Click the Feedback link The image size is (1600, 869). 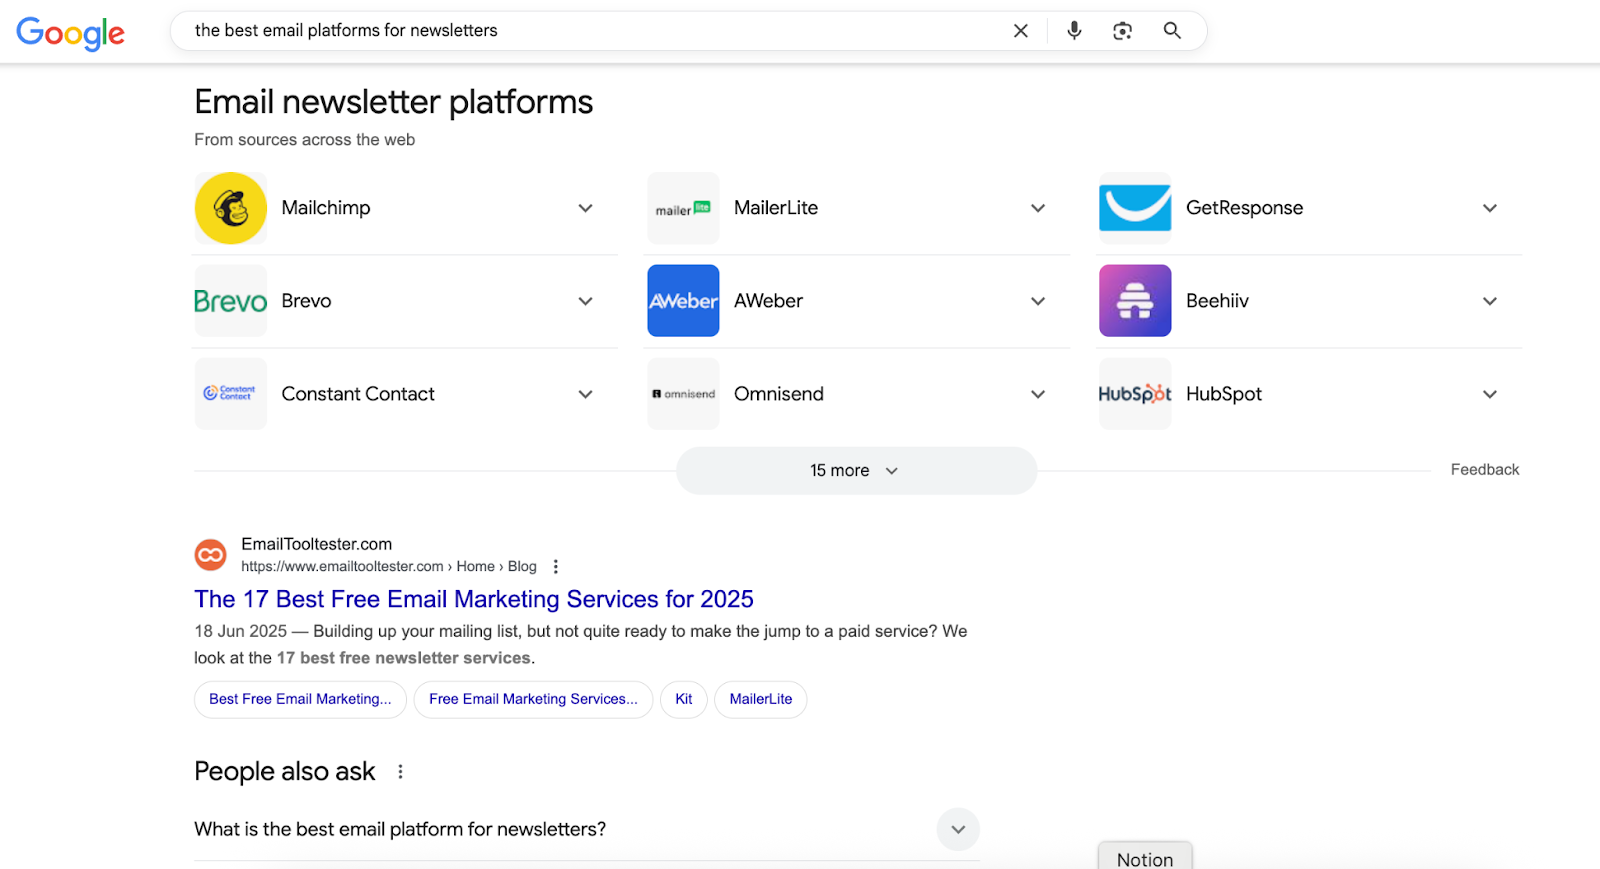point(1485,470)
